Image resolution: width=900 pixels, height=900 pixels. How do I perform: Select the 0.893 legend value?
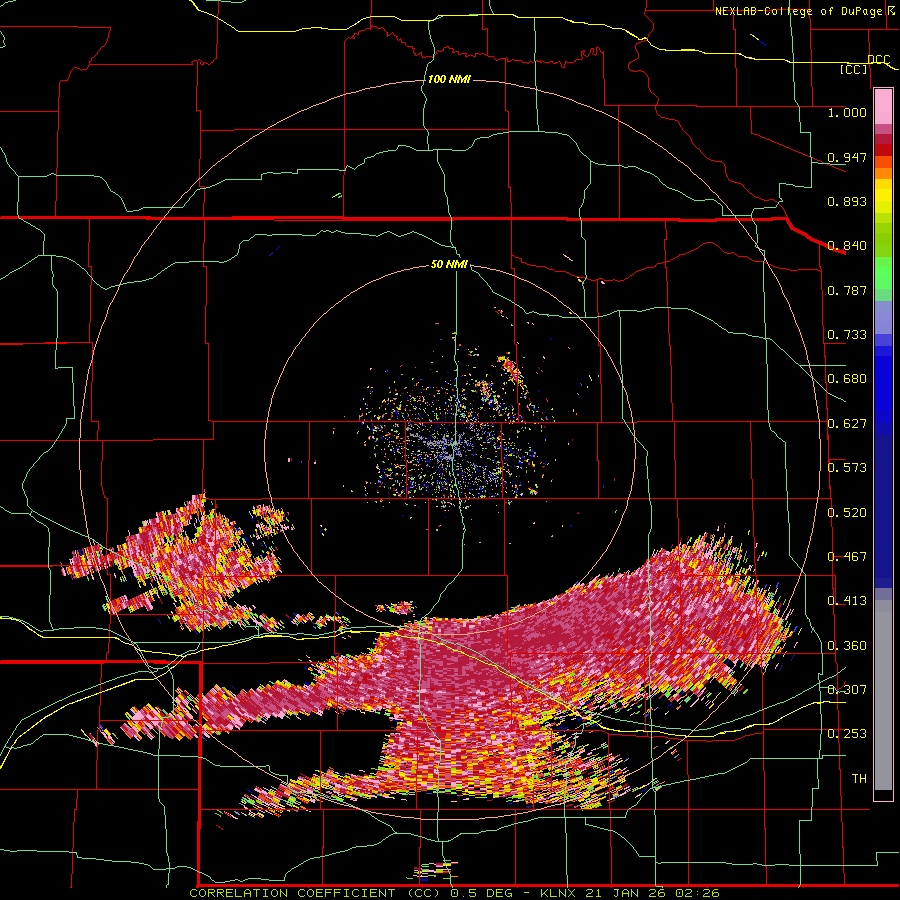[x=847, y=201]
